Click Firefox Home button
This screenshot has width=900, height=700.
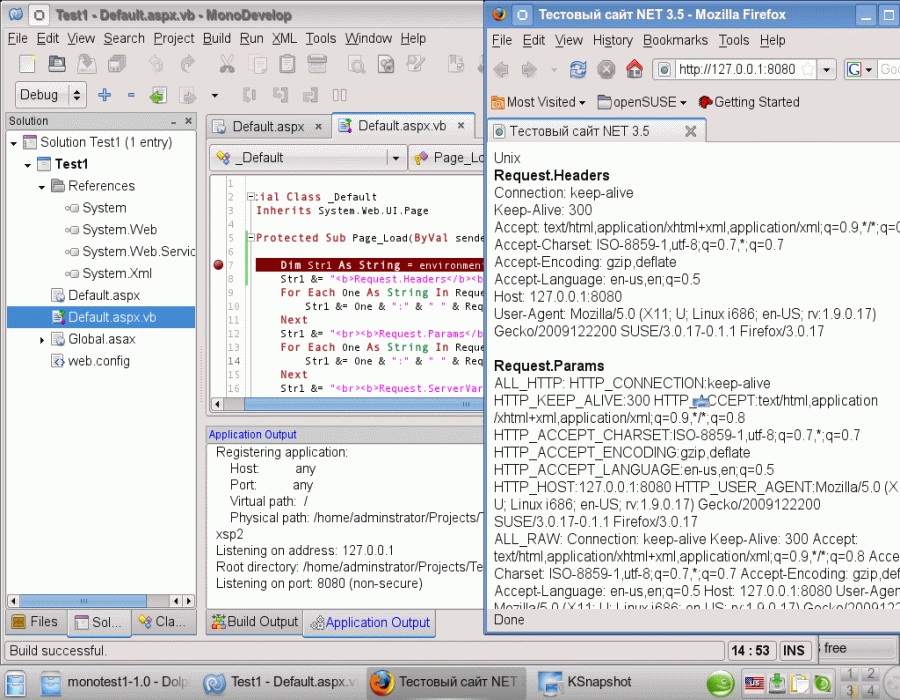click(634, 69)
